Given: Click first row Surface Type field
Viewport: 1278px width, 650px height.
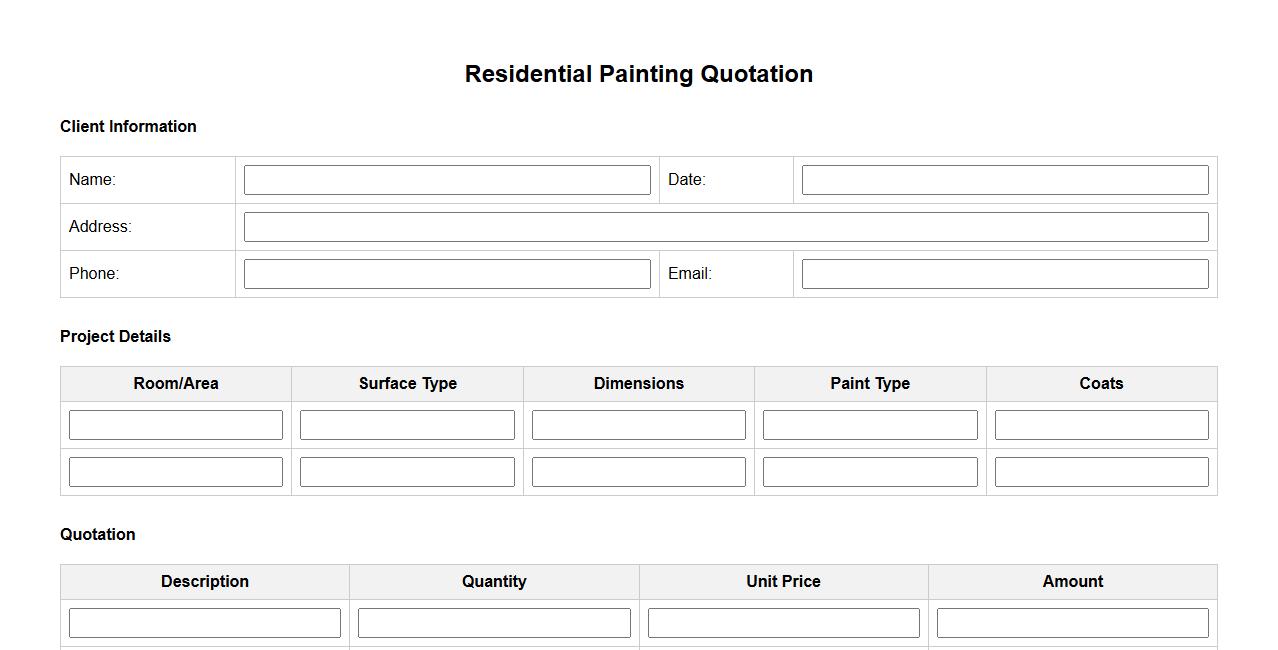Looking at the screenshot, I should point(407,425).
